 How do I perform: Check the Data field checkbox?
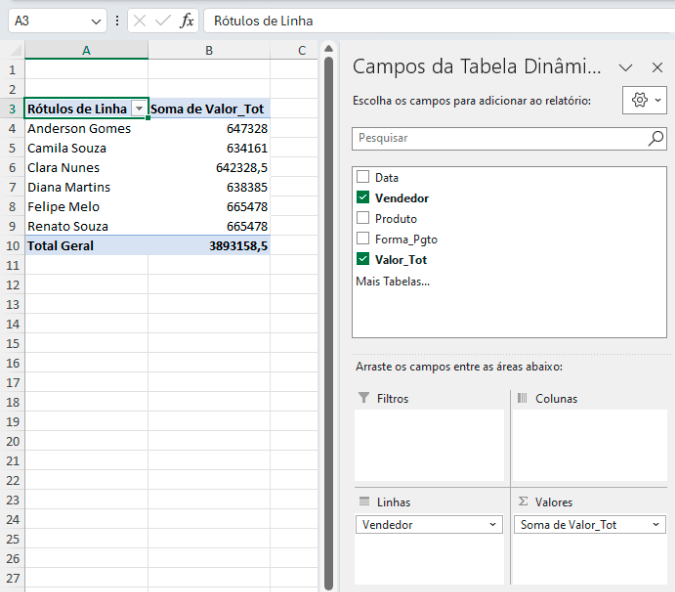363,177
